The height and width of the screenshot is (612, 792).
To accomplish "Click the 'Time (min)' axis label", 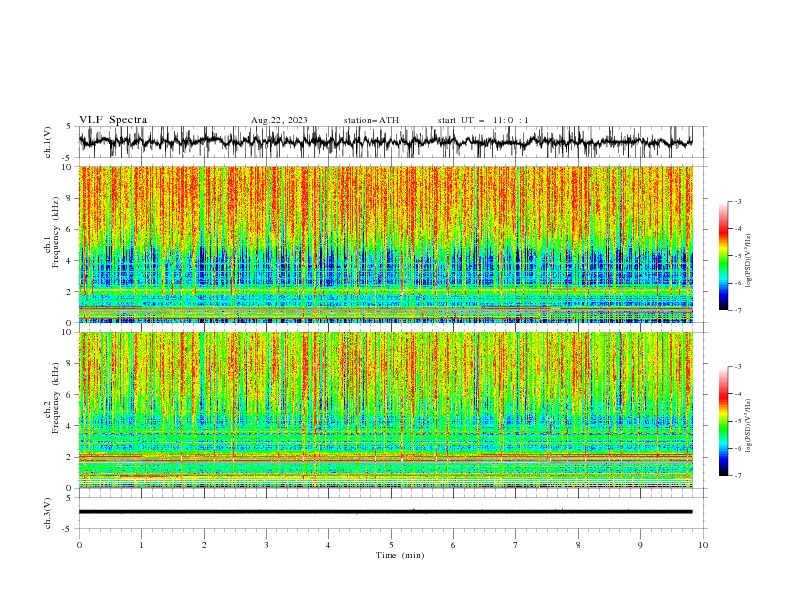I will [400, 555].
